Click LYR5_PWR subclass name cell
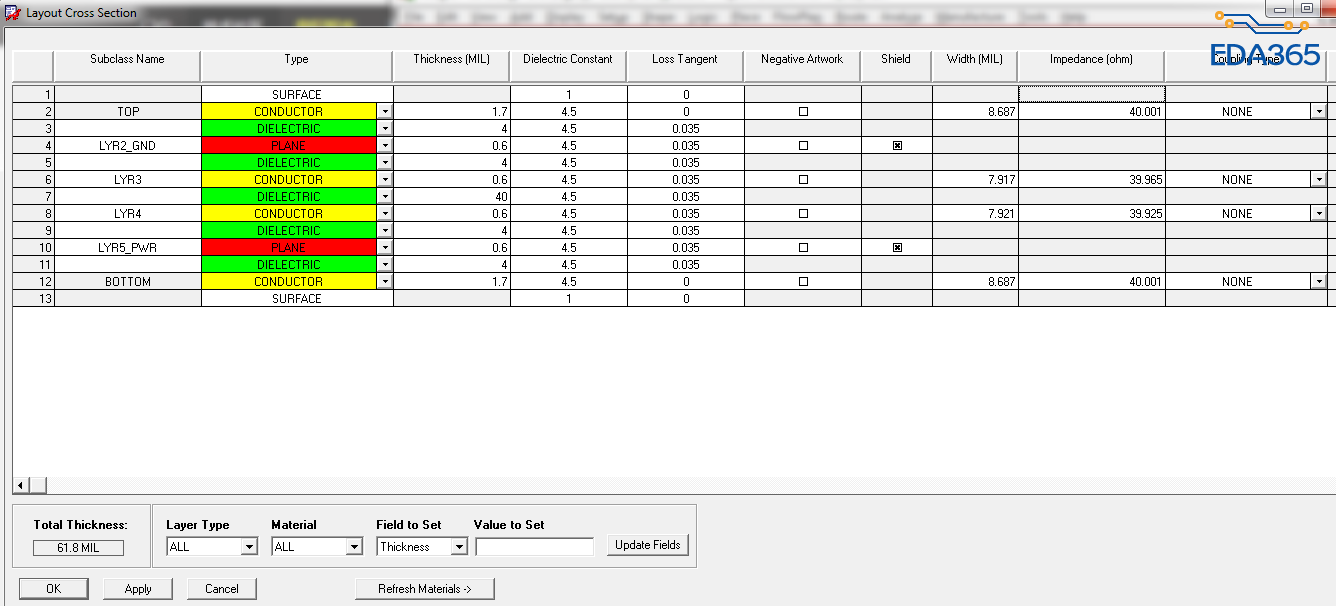Image resolution: width=1336 pixels, height=606 pixels. pyautogui.click(x=127, y=248)
